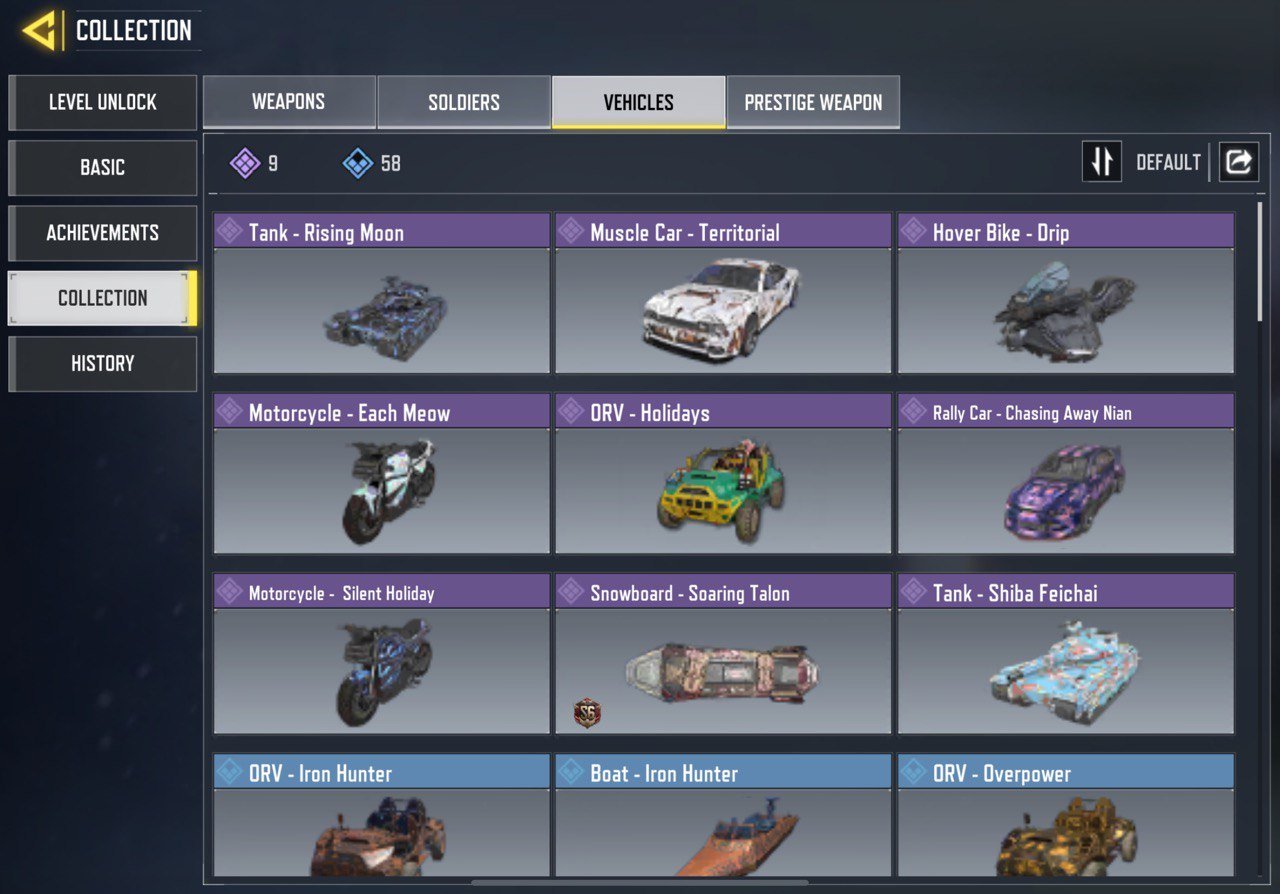The image size is (1280, 894).
Task: Open the History section
Action: [103, 364]
